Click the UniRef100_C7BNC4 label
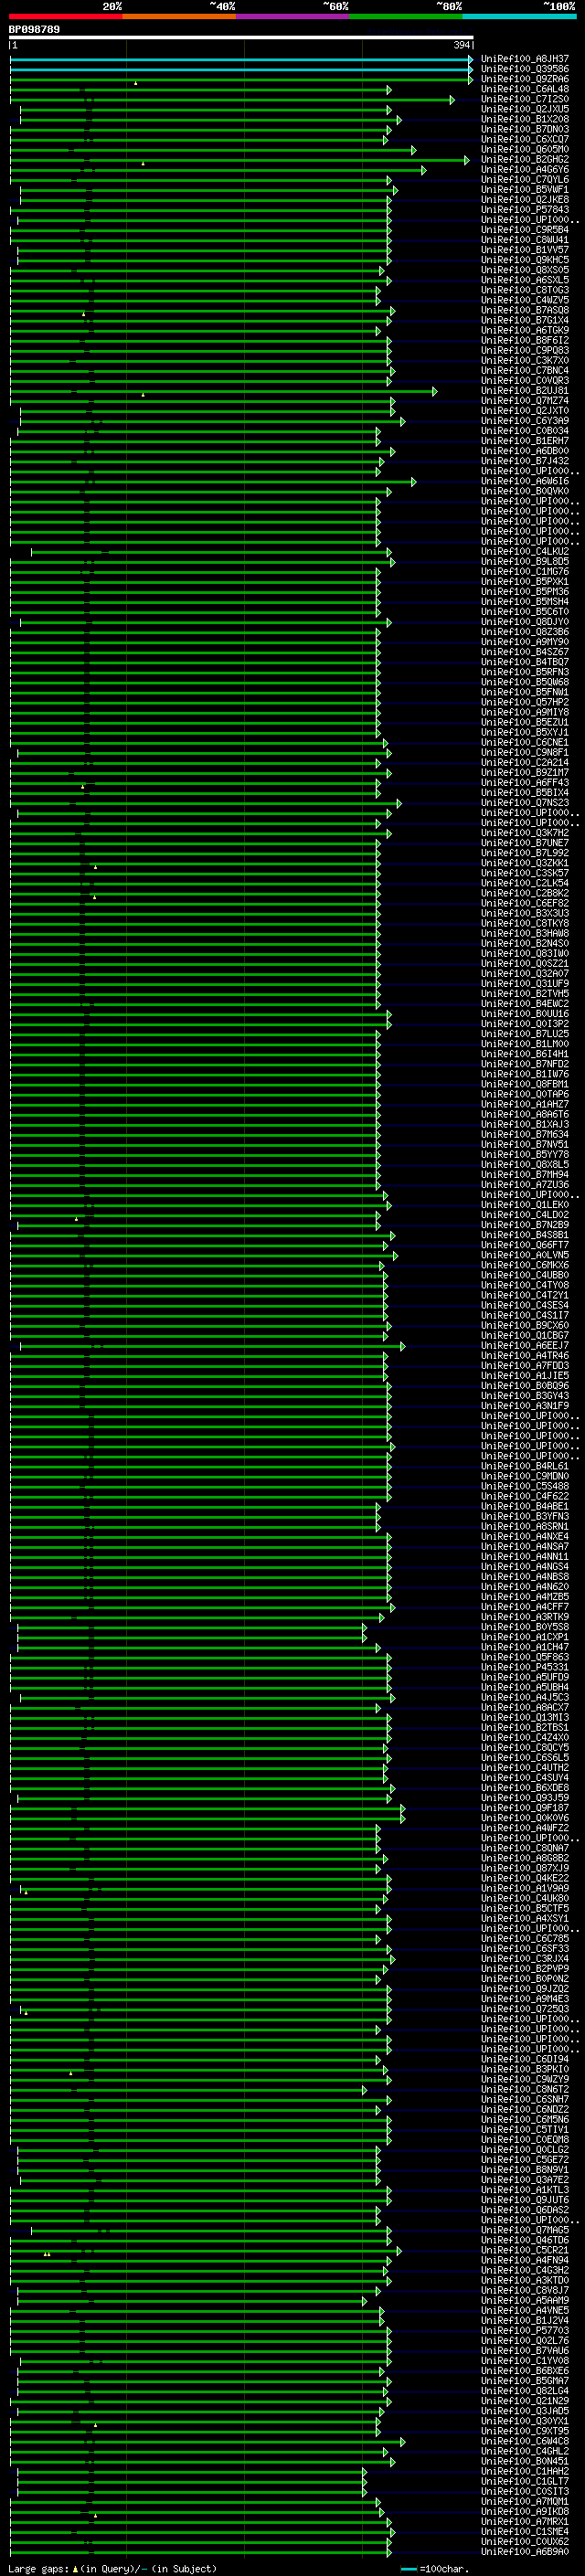Viewport: 585px width, 2576px height. point(525,371)
